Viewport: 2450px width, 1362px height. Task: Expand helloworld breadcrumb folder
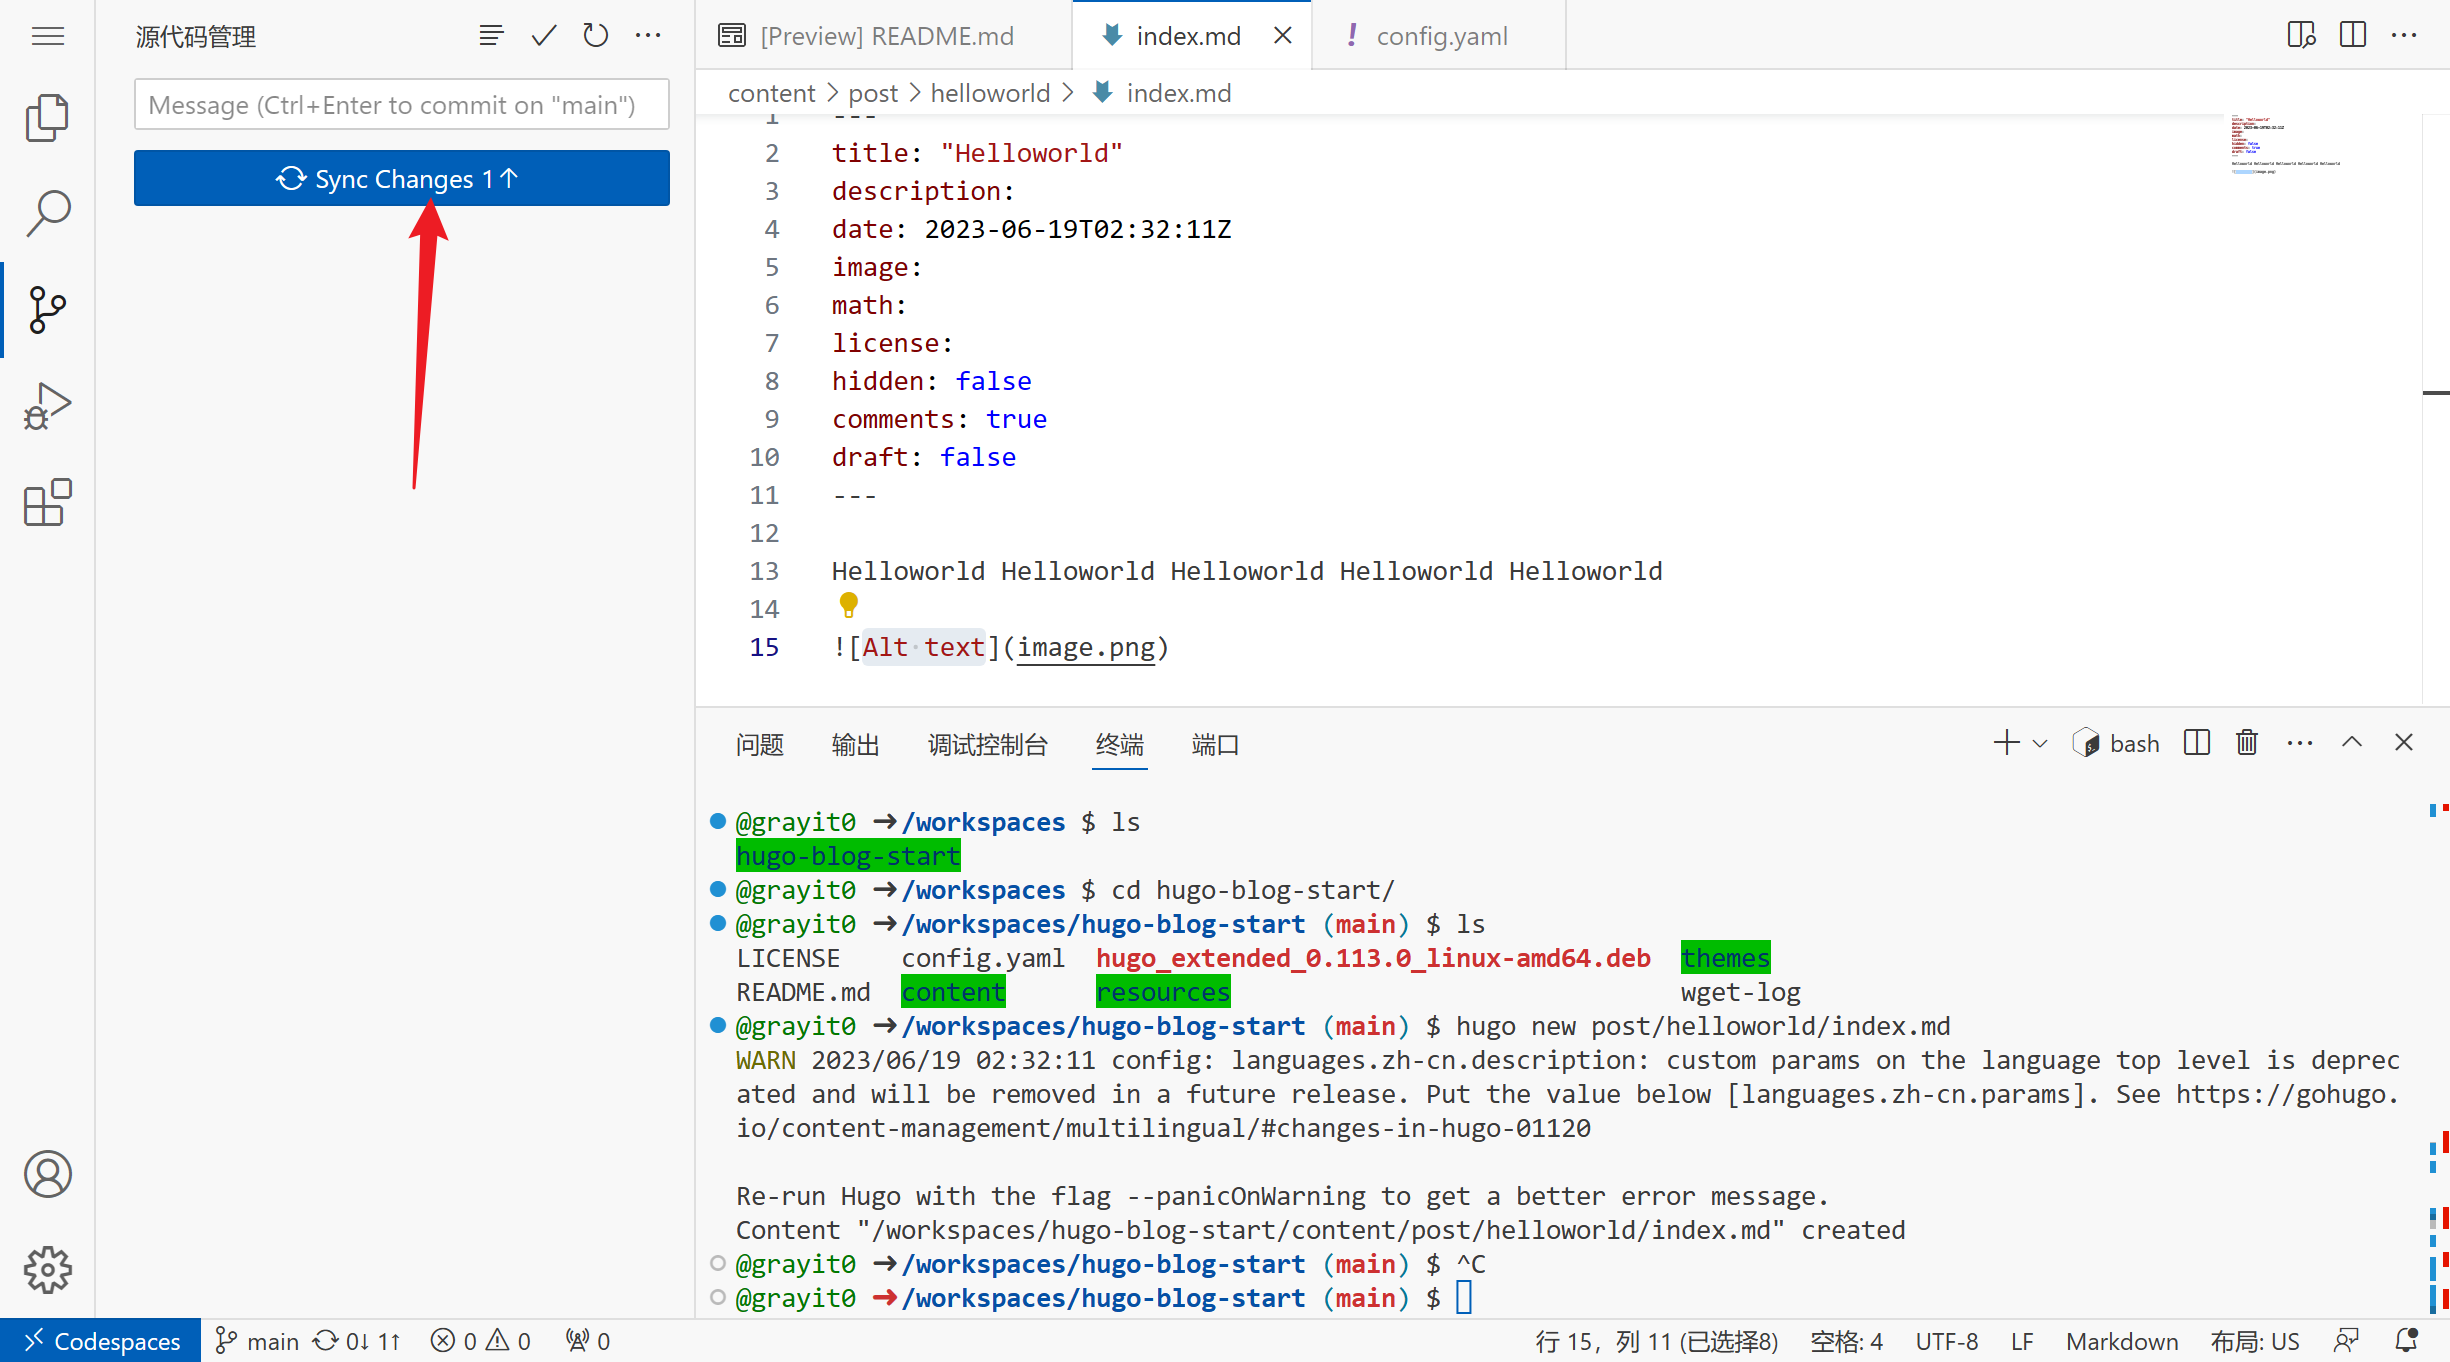pos(989,93)
